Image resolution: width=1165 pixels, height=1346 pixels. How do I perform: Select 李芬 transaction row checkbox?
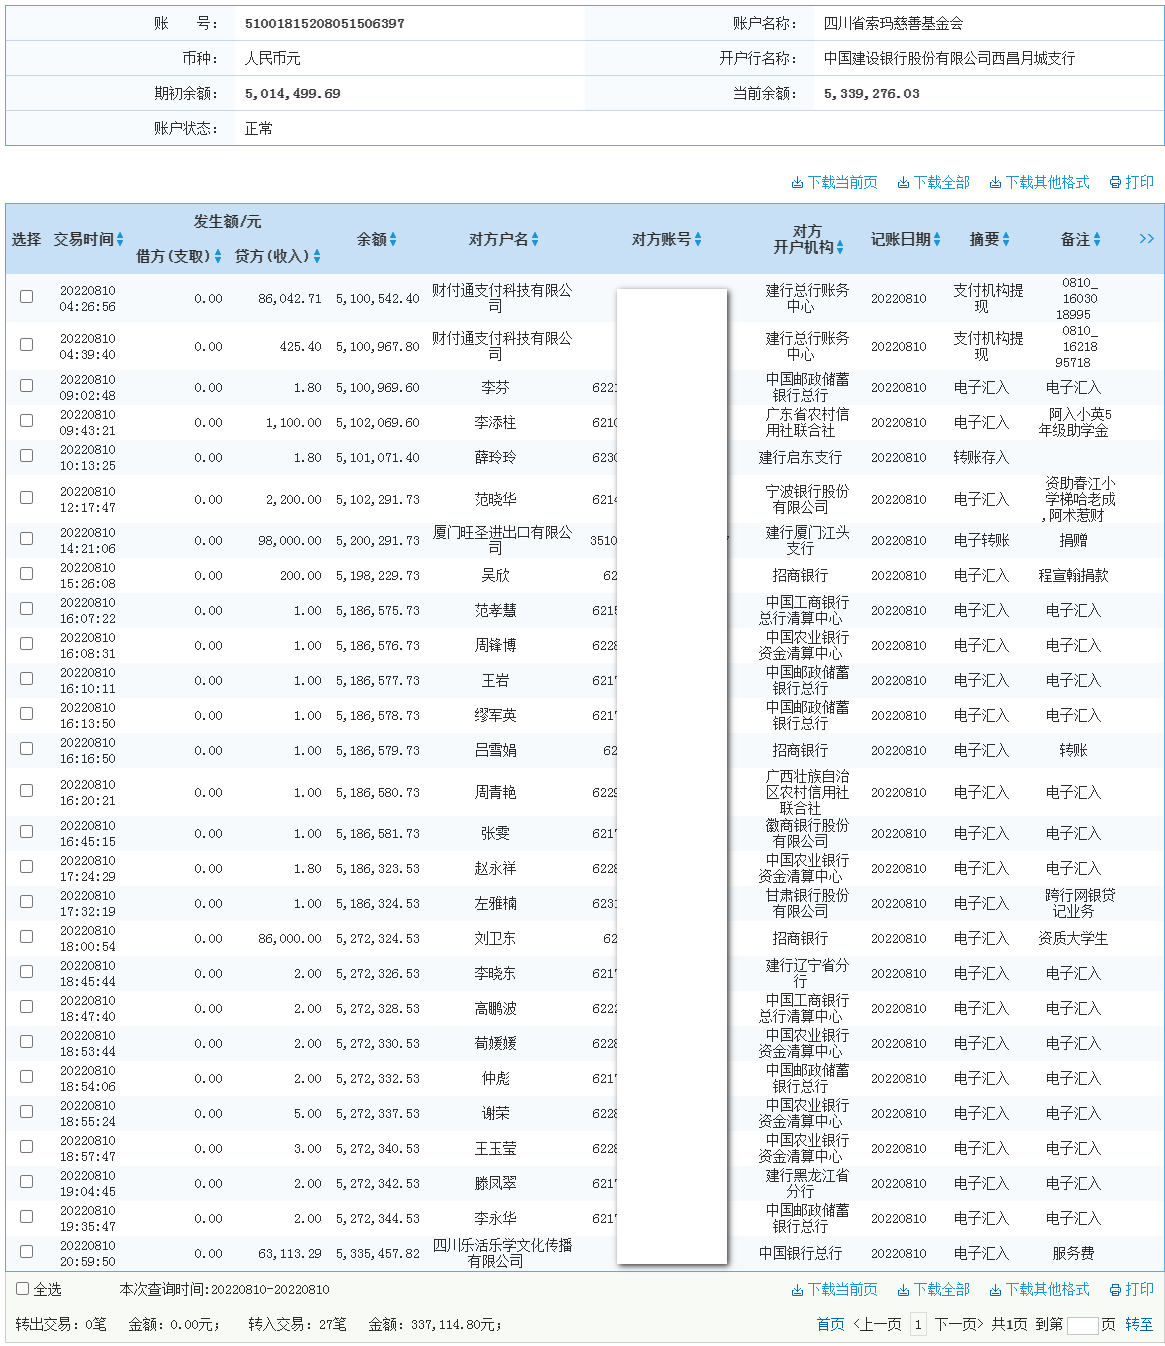(26, 385)
